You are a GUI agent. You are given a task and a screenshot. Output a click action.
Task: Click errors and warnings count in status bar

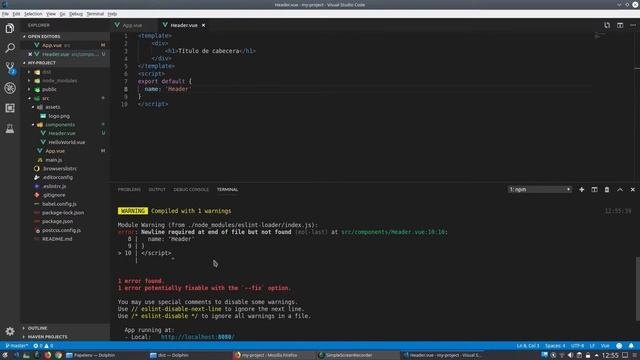[43, 346]
